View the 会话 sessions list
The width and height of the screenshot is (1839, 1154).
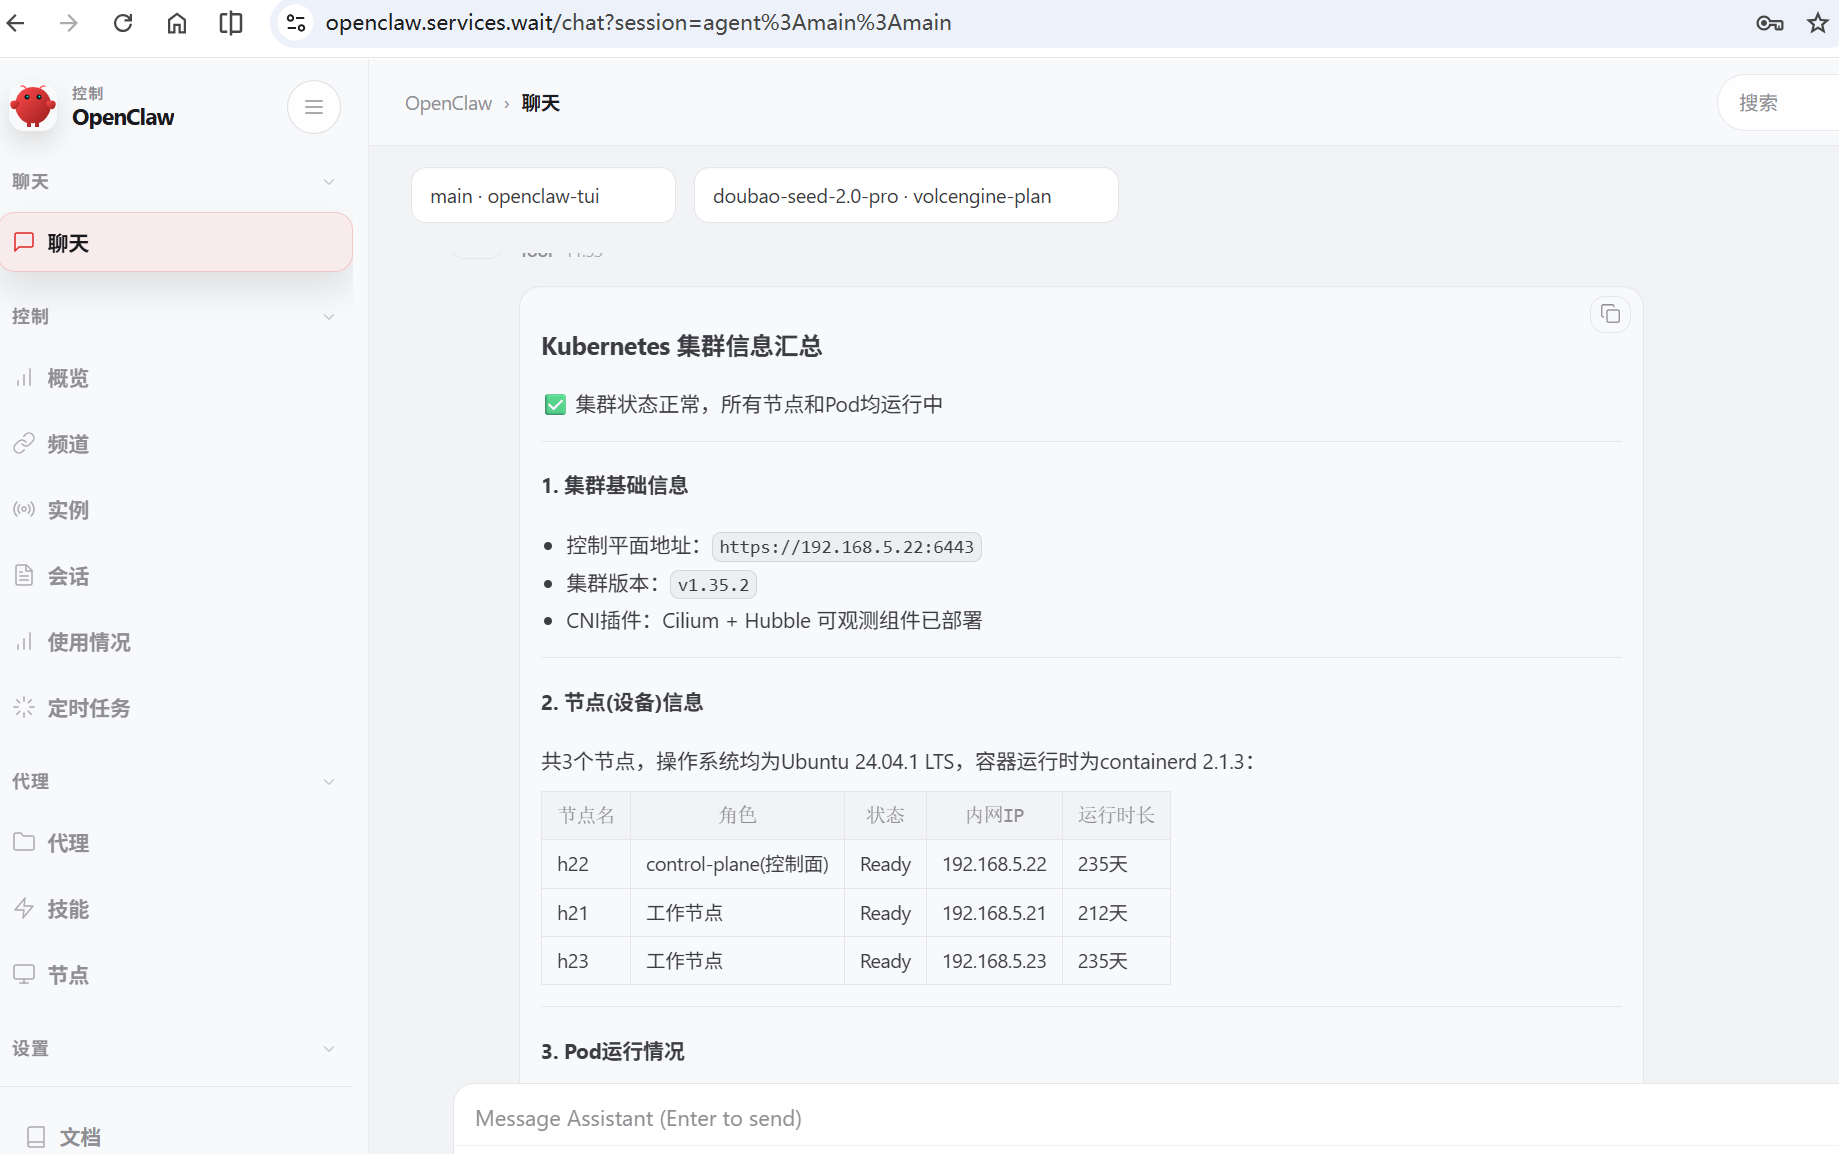[x=67, y=576]
